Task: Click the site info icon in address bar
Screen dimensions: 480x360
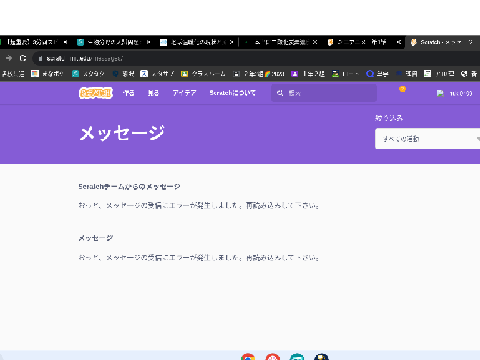Action: (40, 59)
